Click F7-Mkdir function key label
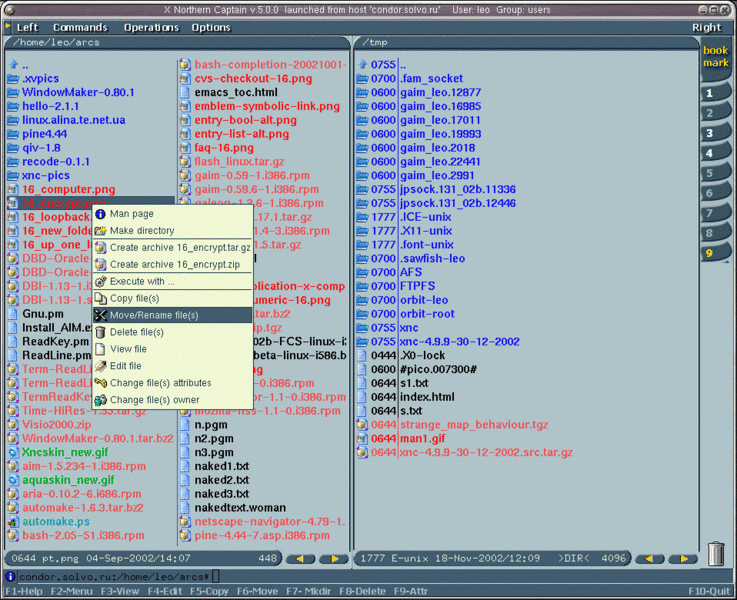737x600 pixels. point(309,591)
